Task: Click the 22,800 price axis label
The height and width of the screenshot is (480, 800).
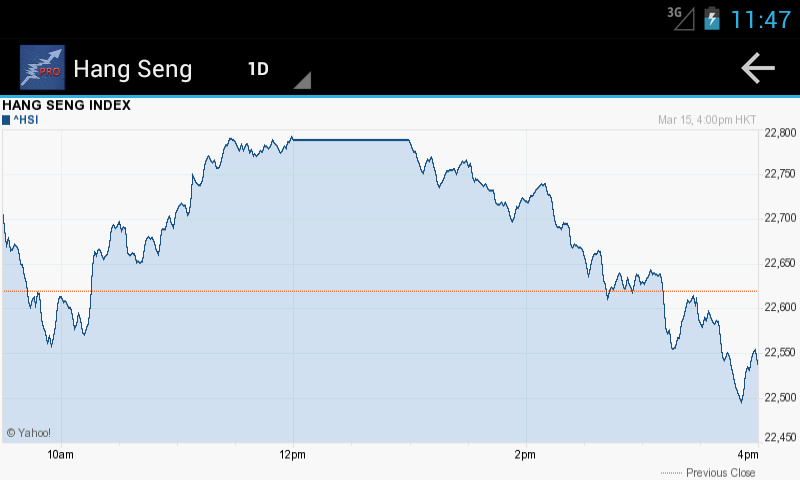Action: pos(779,133)
